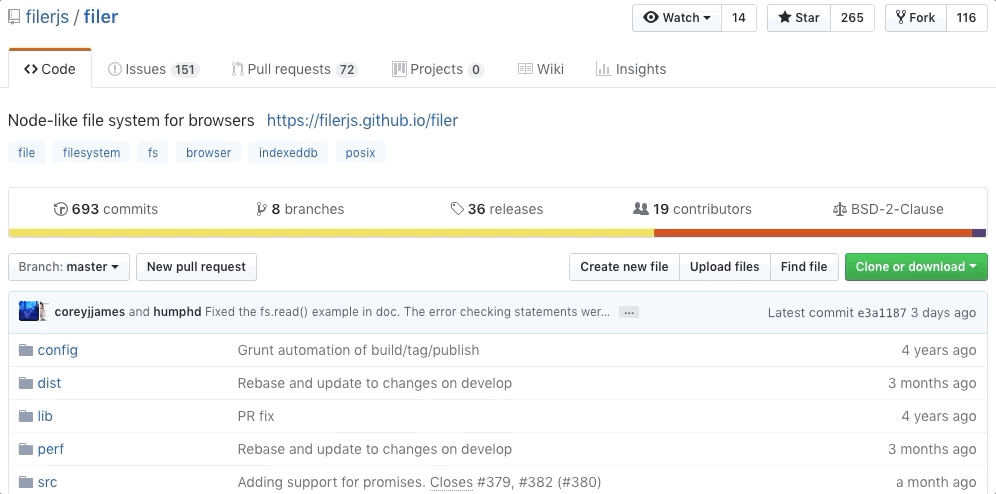Click the fork icon in Fork button
This screenshot has width=996, height=494.
pos(901,17)
